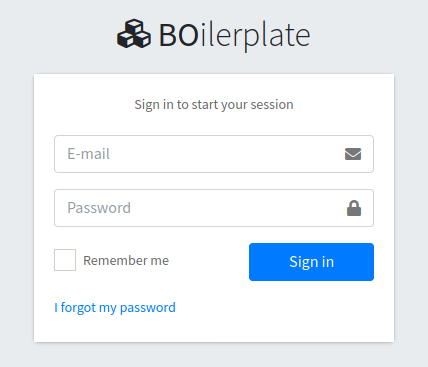The width and height of the screenshot is (428, 367).
Task: Submit the login form with Sign in
Action: [311, 262]
